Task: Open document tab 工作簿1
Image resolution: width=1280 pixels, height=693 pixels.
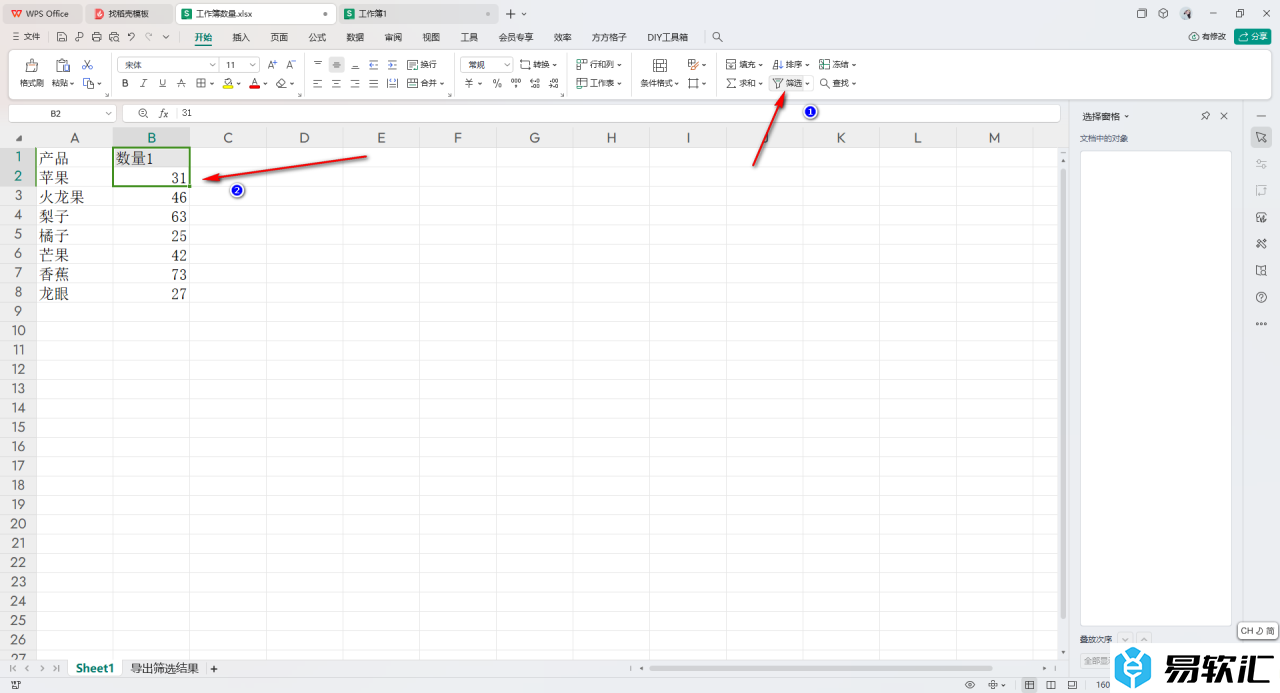Action: tap(417, 14)
